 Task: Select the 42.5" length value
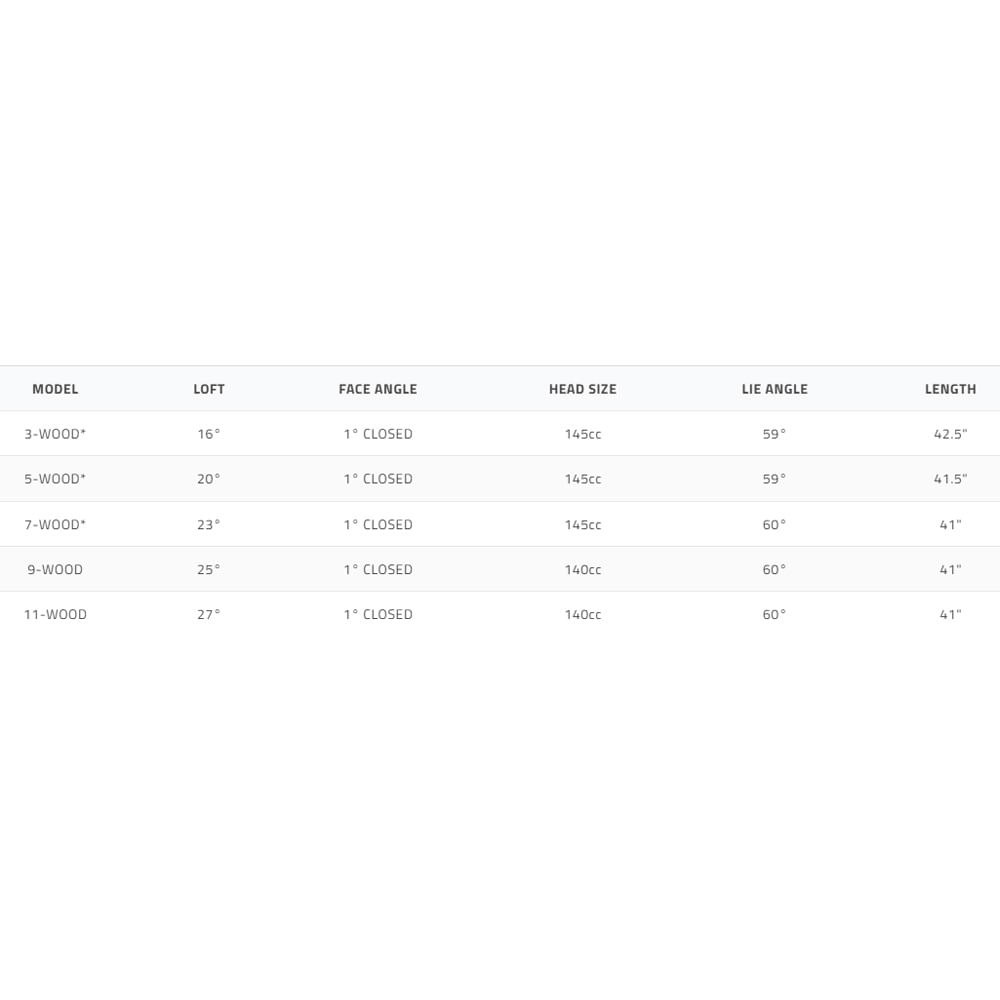coord(950,434)
